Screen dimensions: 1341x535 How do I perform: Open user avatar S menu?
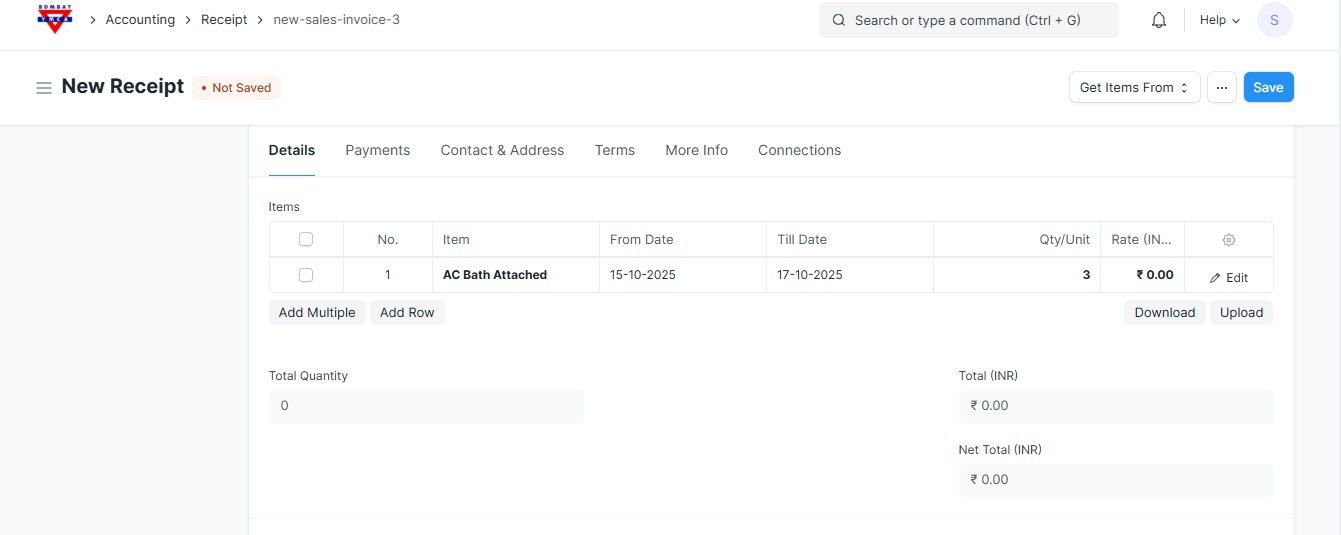(x=1274, y=20)
